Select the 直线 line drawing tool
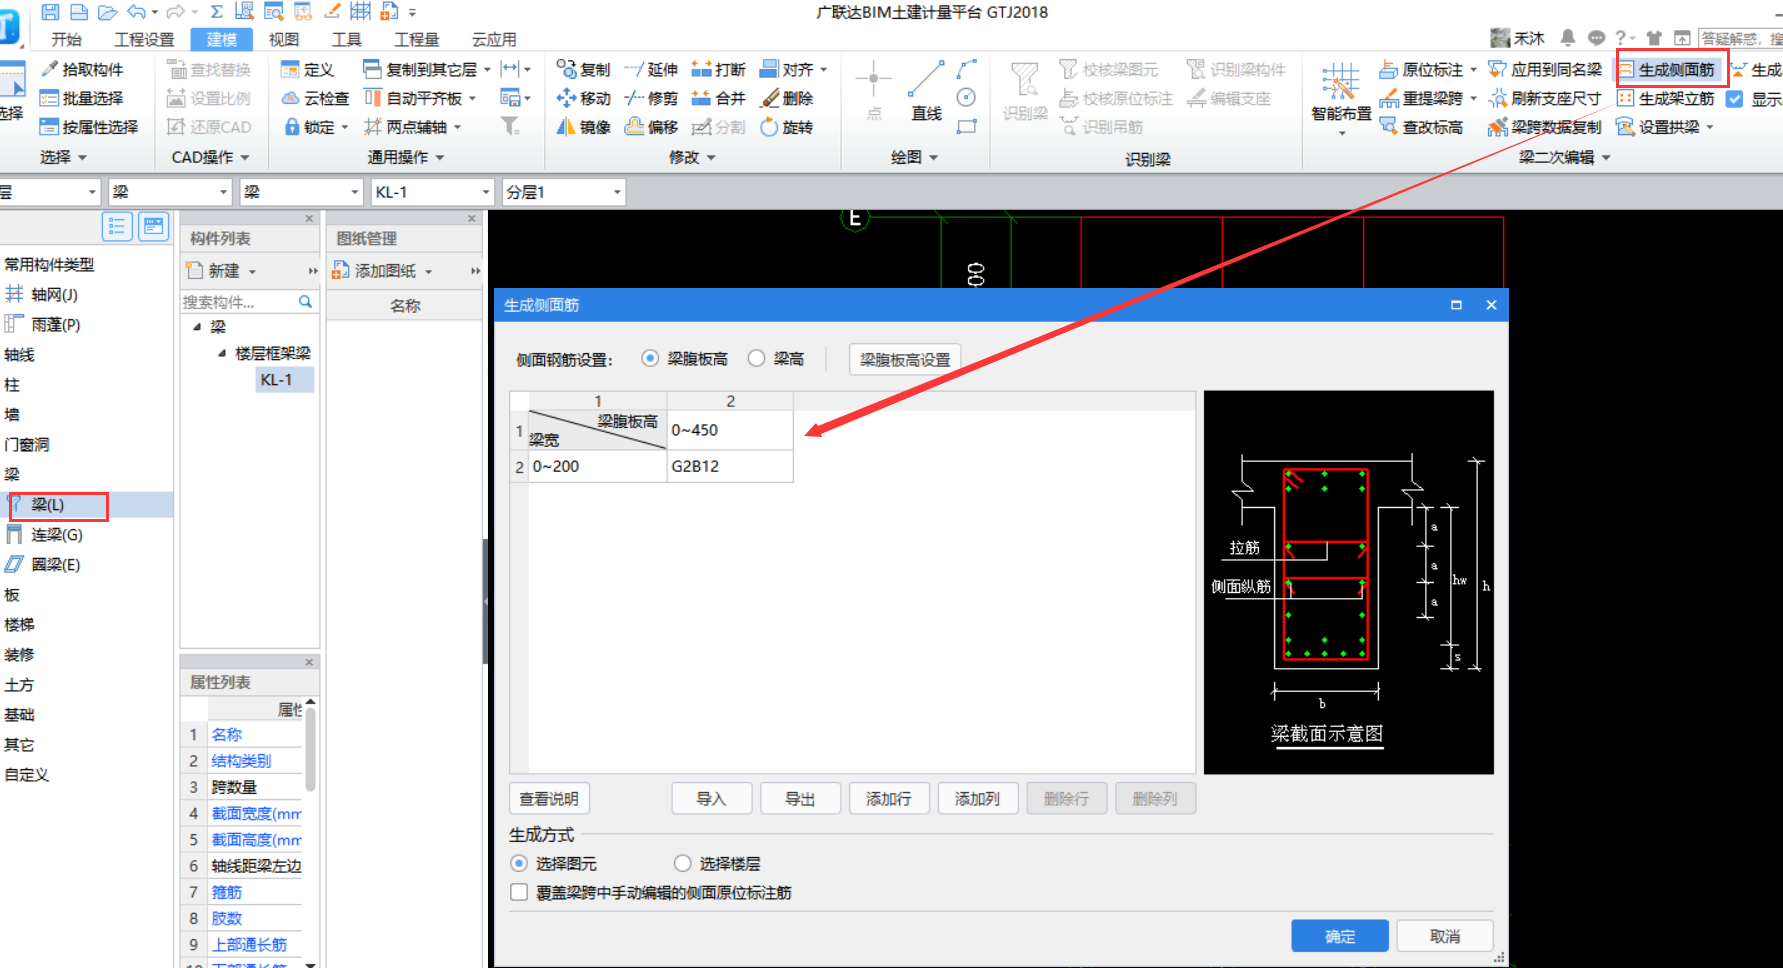This screenshot has width=1783, height=968. click(926, 92)
